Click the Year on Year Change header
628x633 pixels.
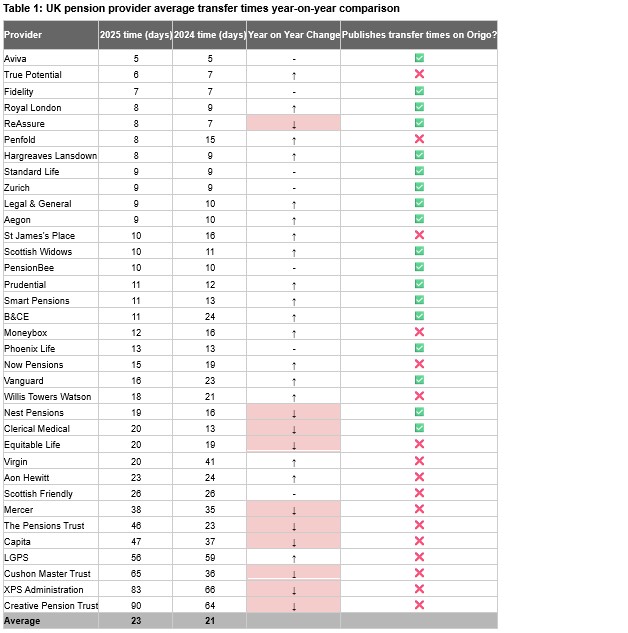point(294,35)
